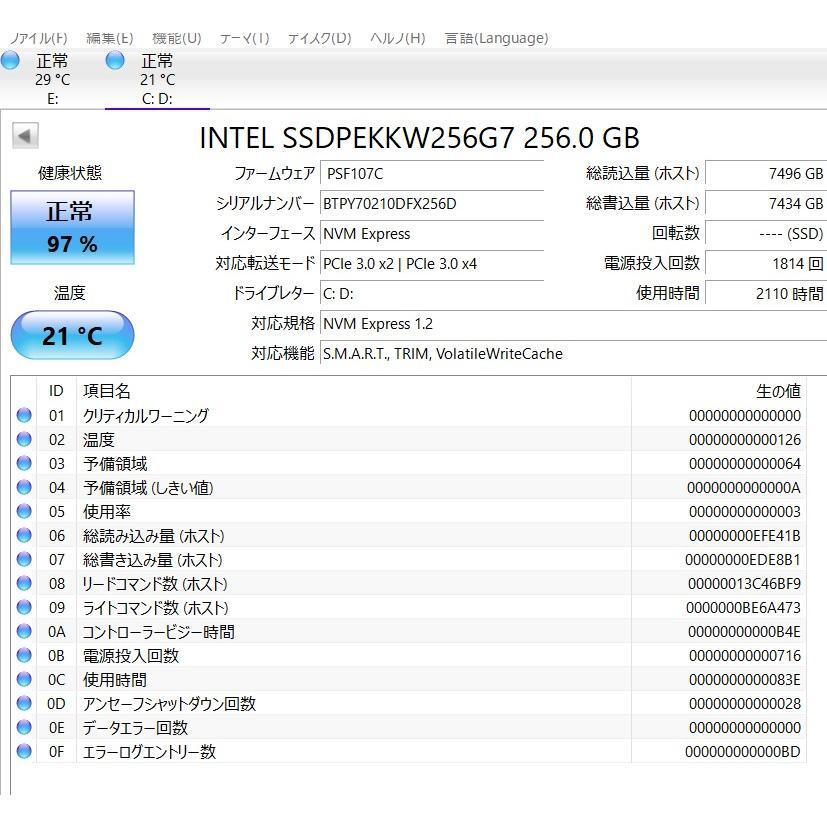Viewport: 827px width, 827px height.
Task: Click the previous disk arrow button
Action: click(x=25, y=136)
